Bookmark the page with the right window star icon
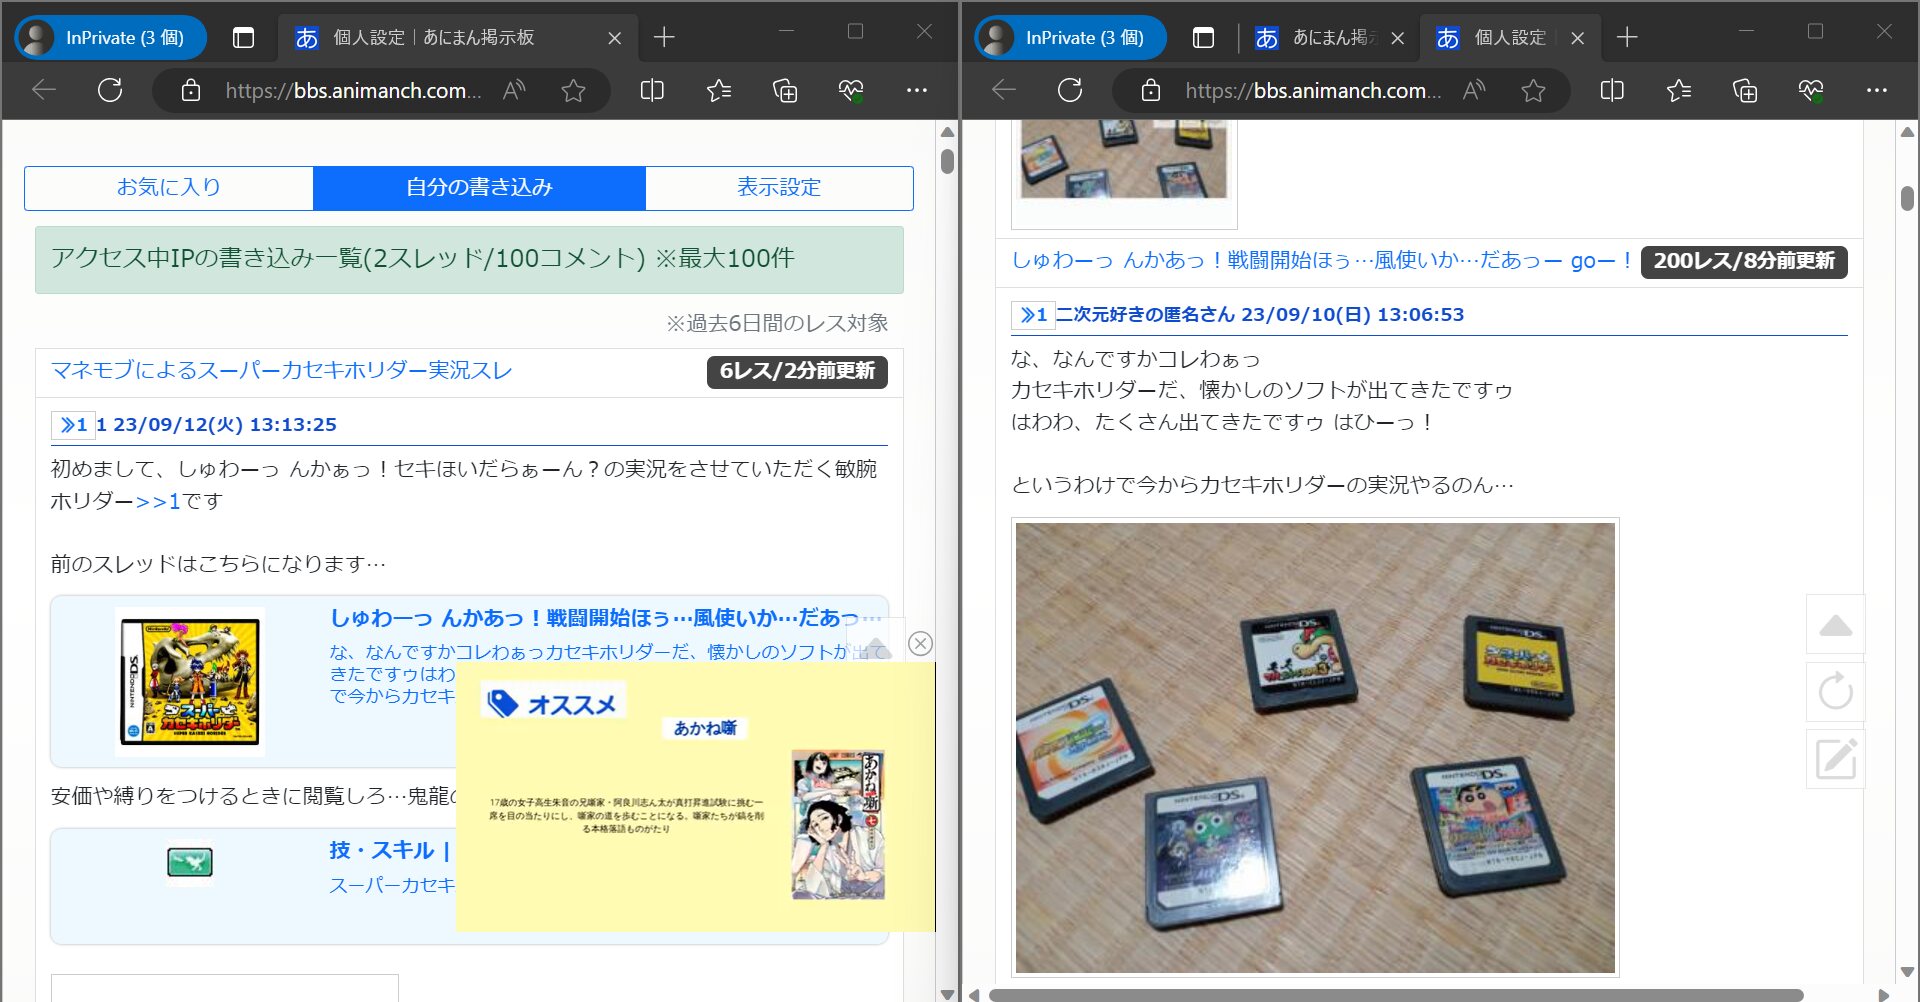 pos(1533,91)
